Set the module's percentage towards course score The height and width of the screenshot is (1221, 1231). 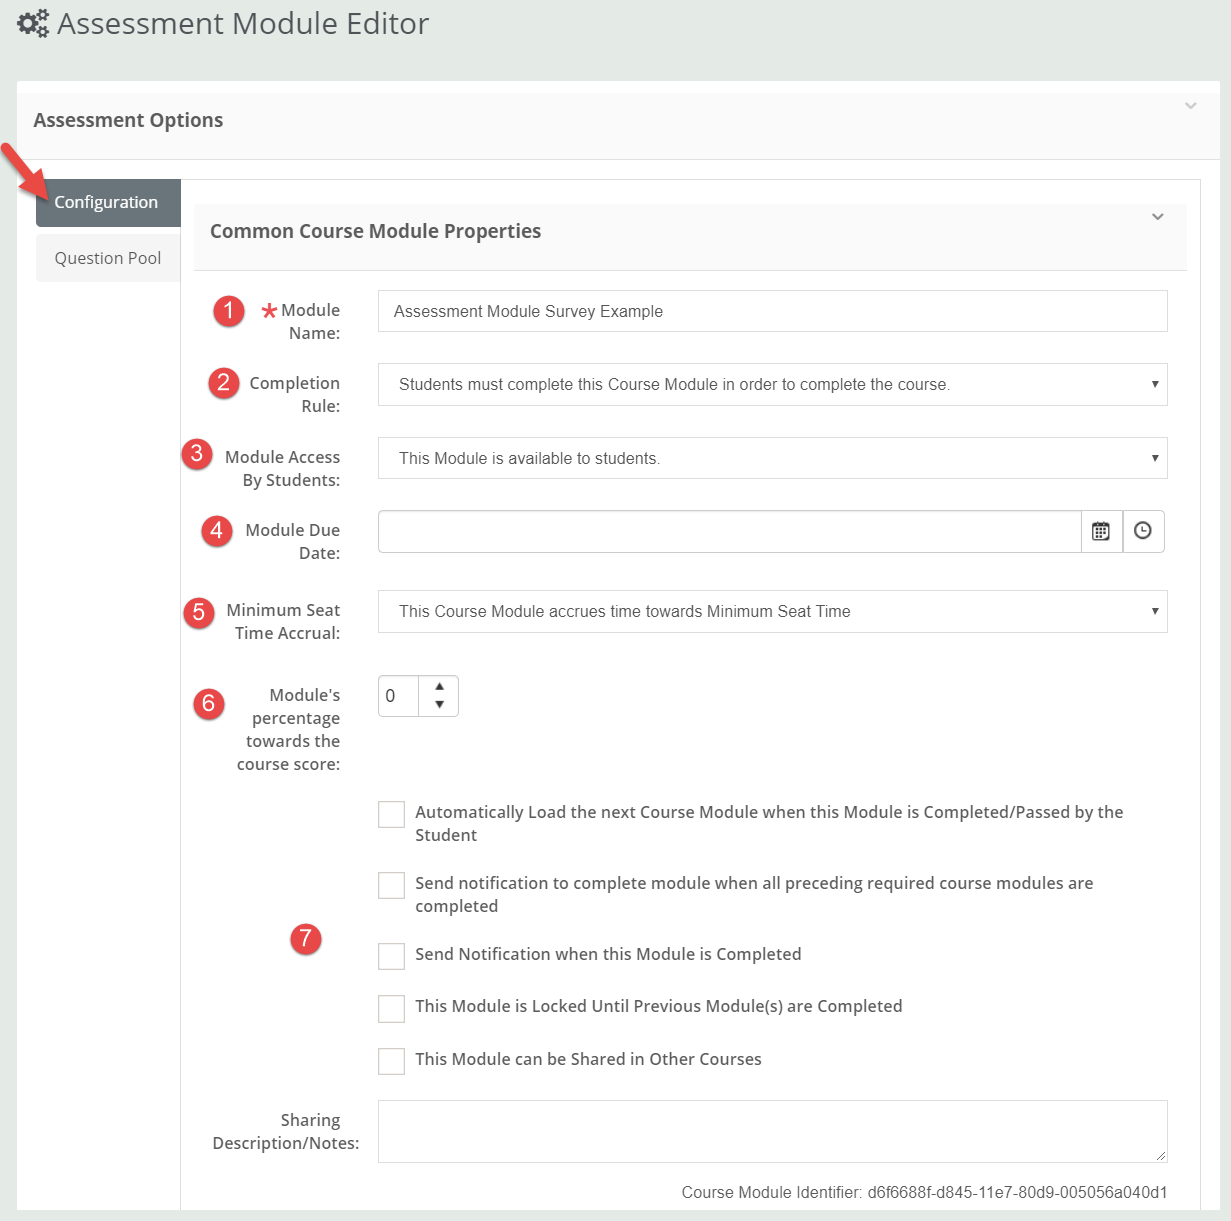(400, 696)
